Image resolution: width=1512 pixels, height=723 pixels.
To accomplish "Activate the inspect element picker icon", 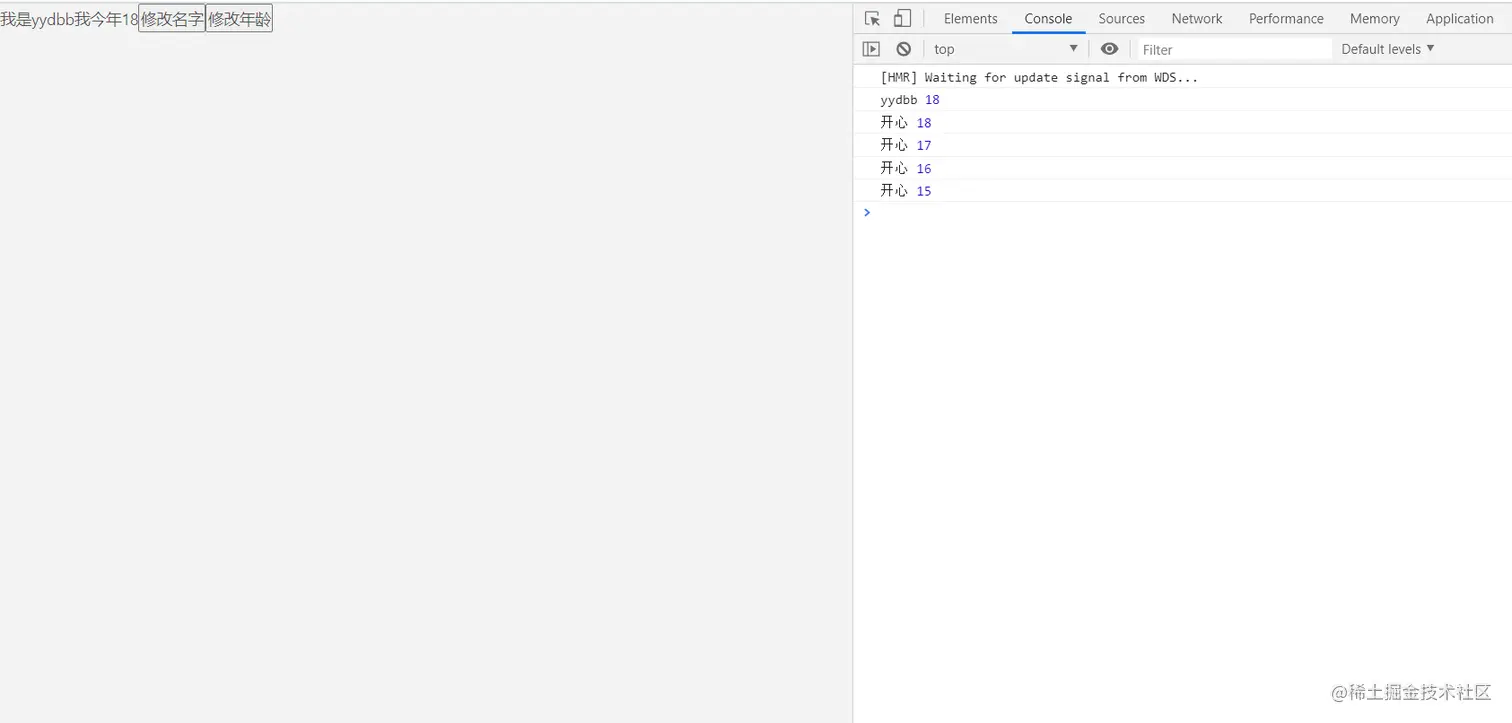I will (872, 18).
